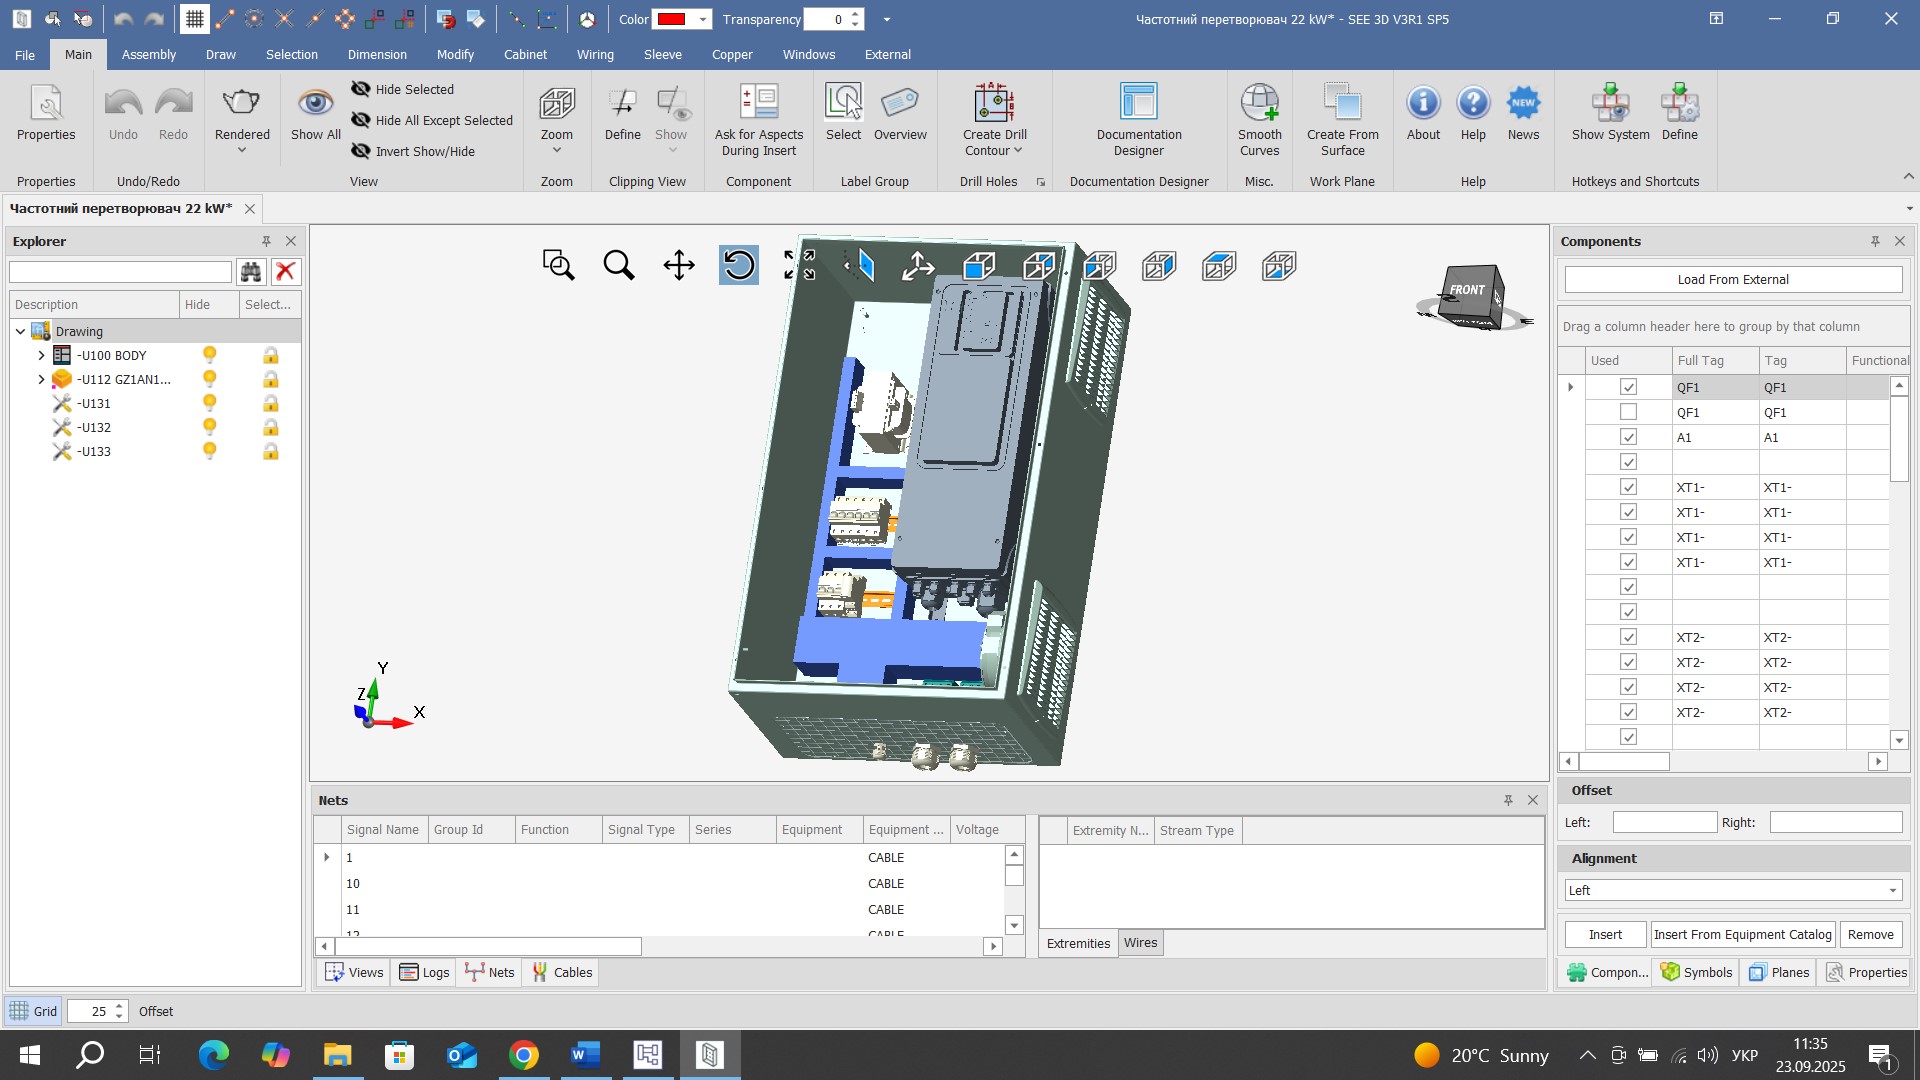Uncheck the Used checkbox for A1
Viewport: 1920px width, 1080px height.
1628,437
